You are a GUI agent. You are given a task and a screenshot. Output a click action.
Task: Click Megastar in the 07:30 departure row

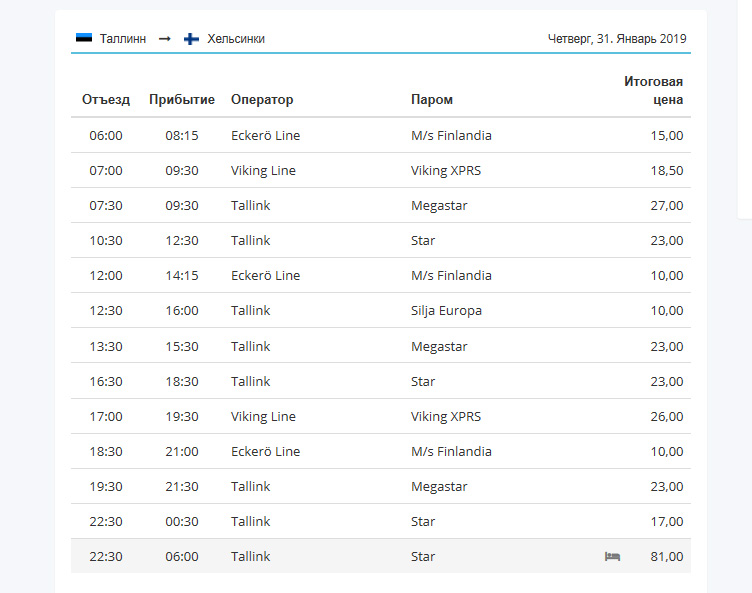(439, 206)
